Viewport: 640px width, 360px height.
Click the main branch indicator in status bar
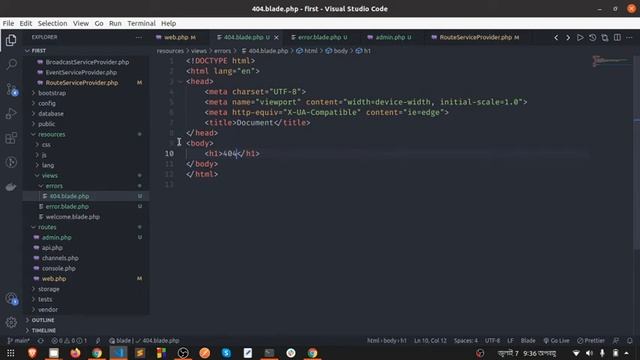(19, 340)
